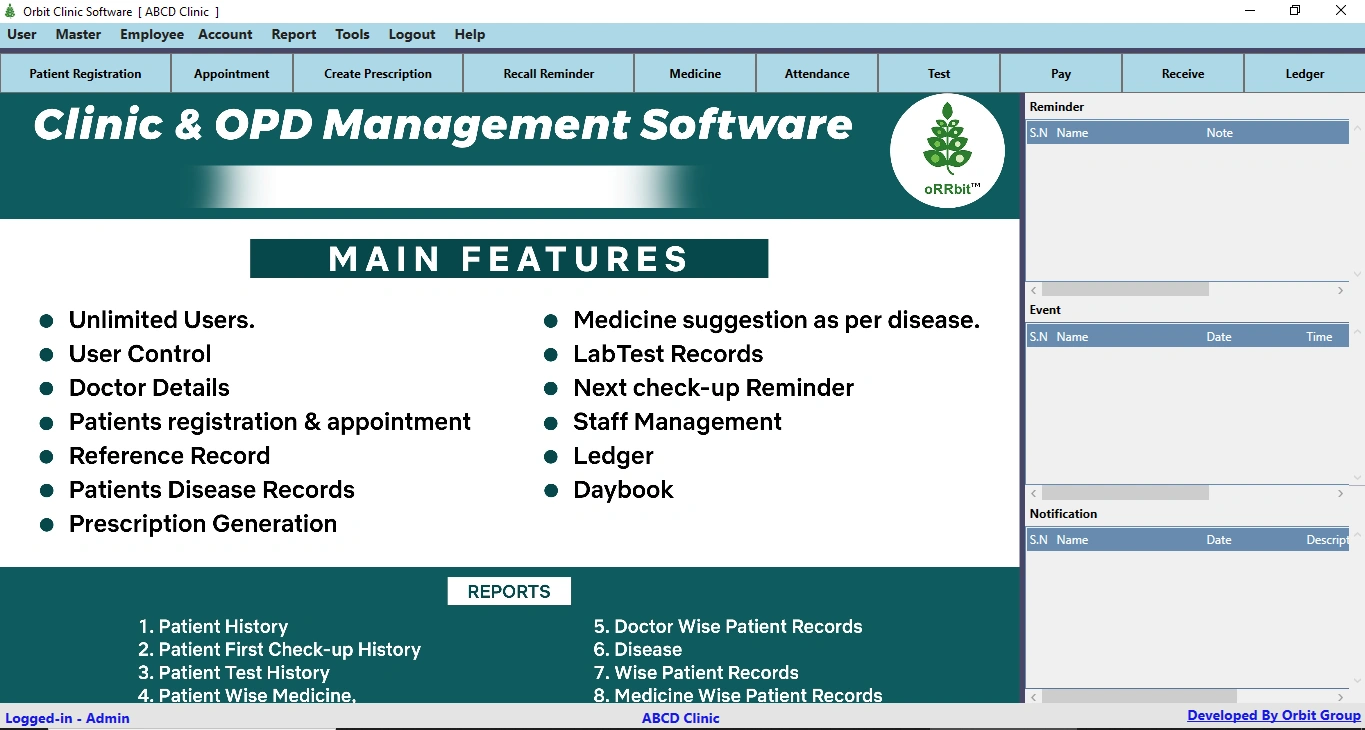Image resolution: width=1365 pixels, height=730 pixels.
Task: Sort Notification list by Date column
Action: pos(1219,539)
